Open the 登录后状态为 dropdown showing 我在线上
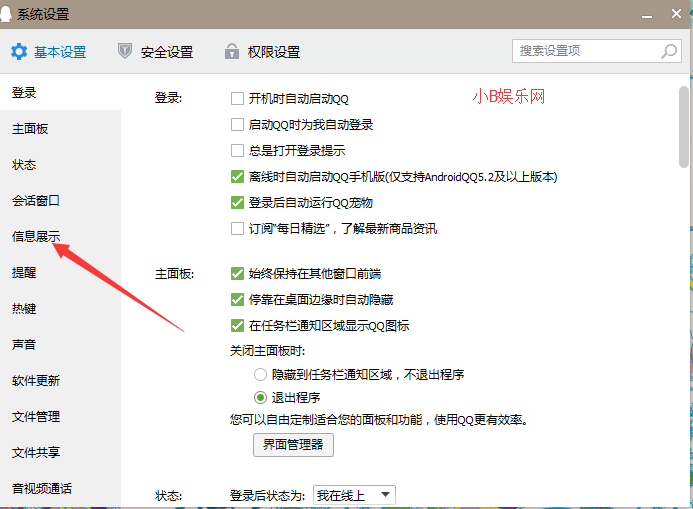Viewport: 693px width, 509px height. click(354, 495)
